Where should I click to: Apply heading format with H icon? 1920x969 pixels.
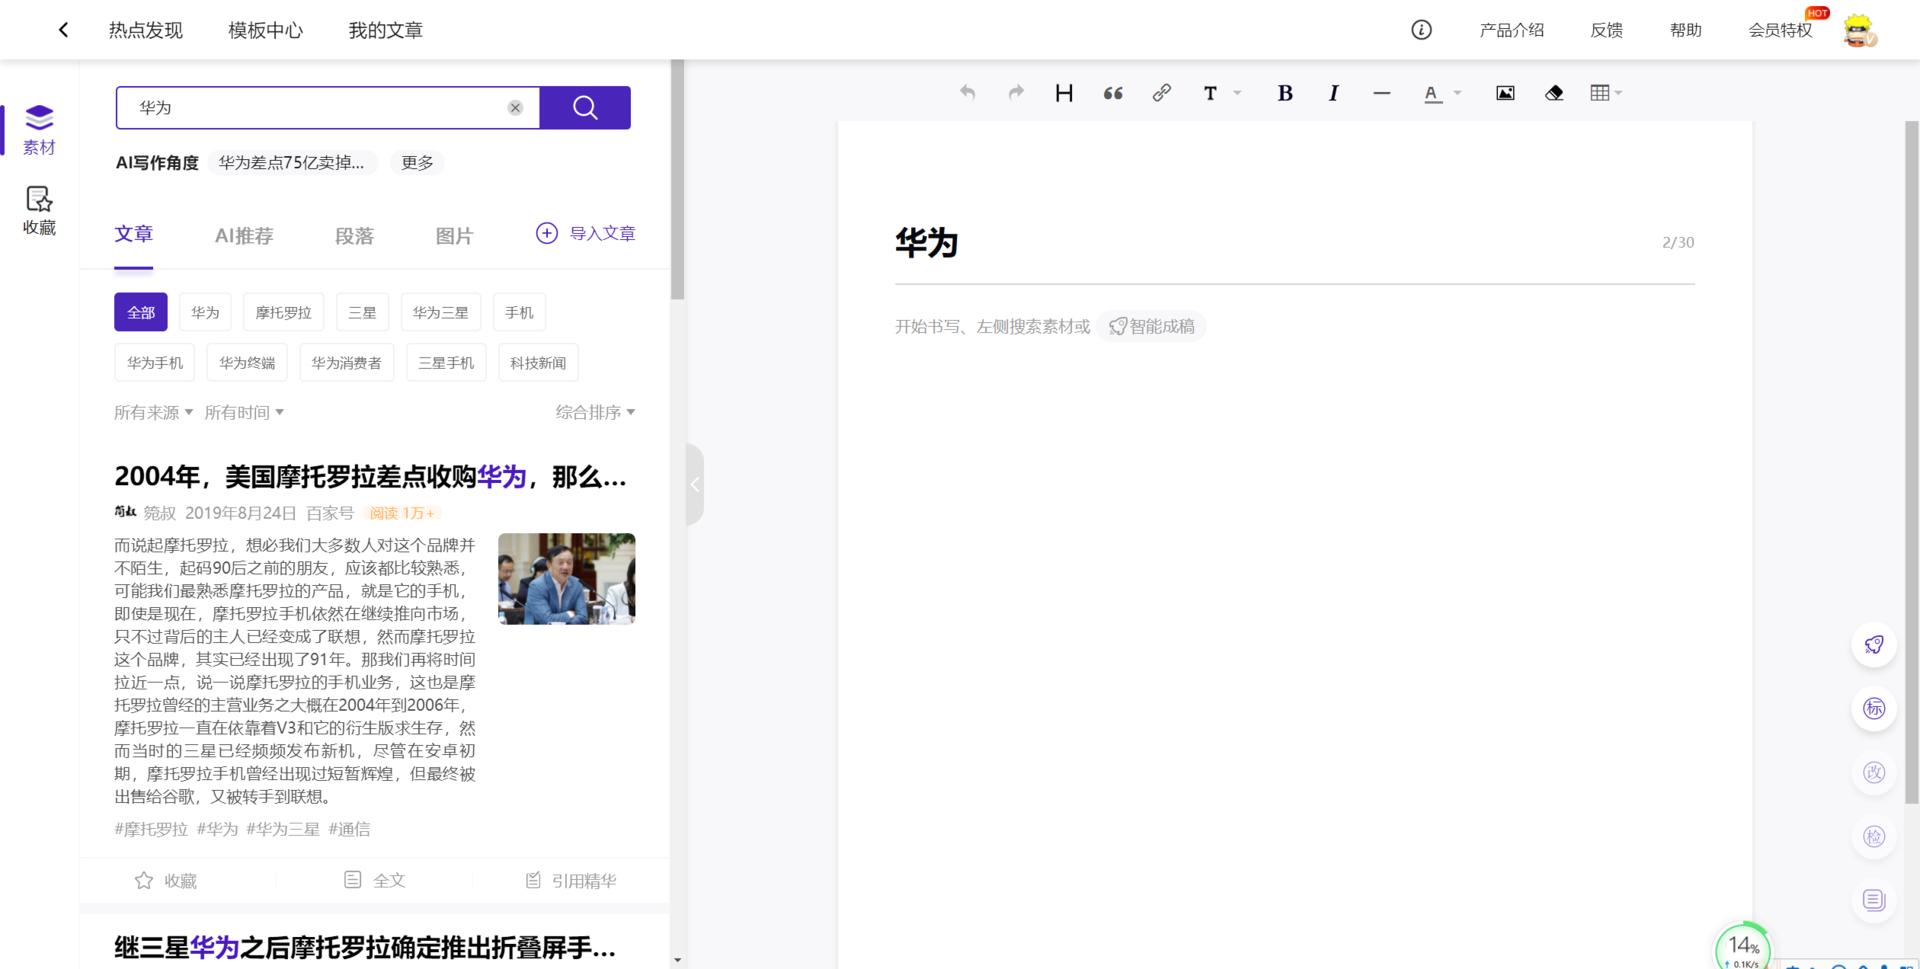[x=1064, y=93]
